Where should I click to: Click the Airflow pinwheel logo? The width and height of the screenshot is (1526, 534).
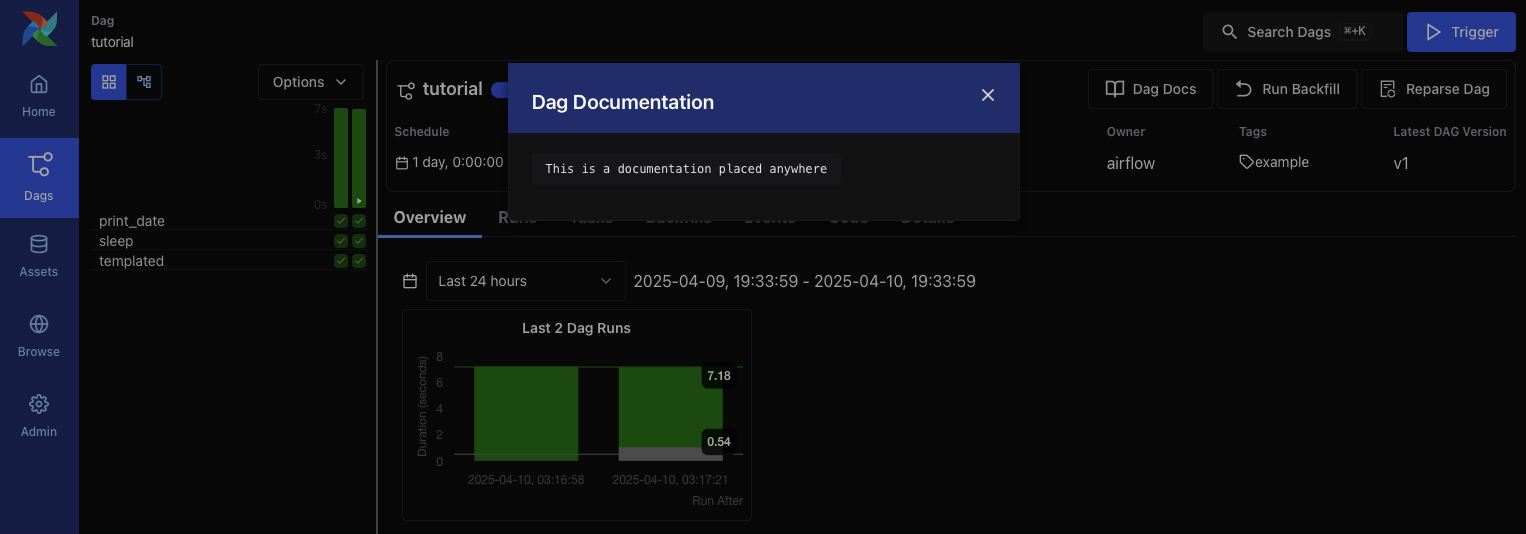coord(39,30)
